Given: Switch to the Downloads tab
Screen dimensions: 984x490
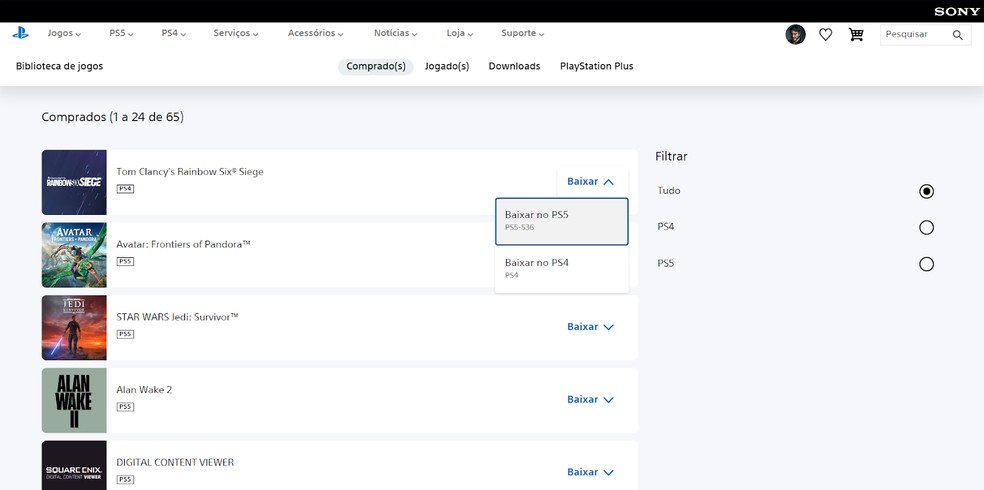Looking at the screenshot, I should [515, 67].
